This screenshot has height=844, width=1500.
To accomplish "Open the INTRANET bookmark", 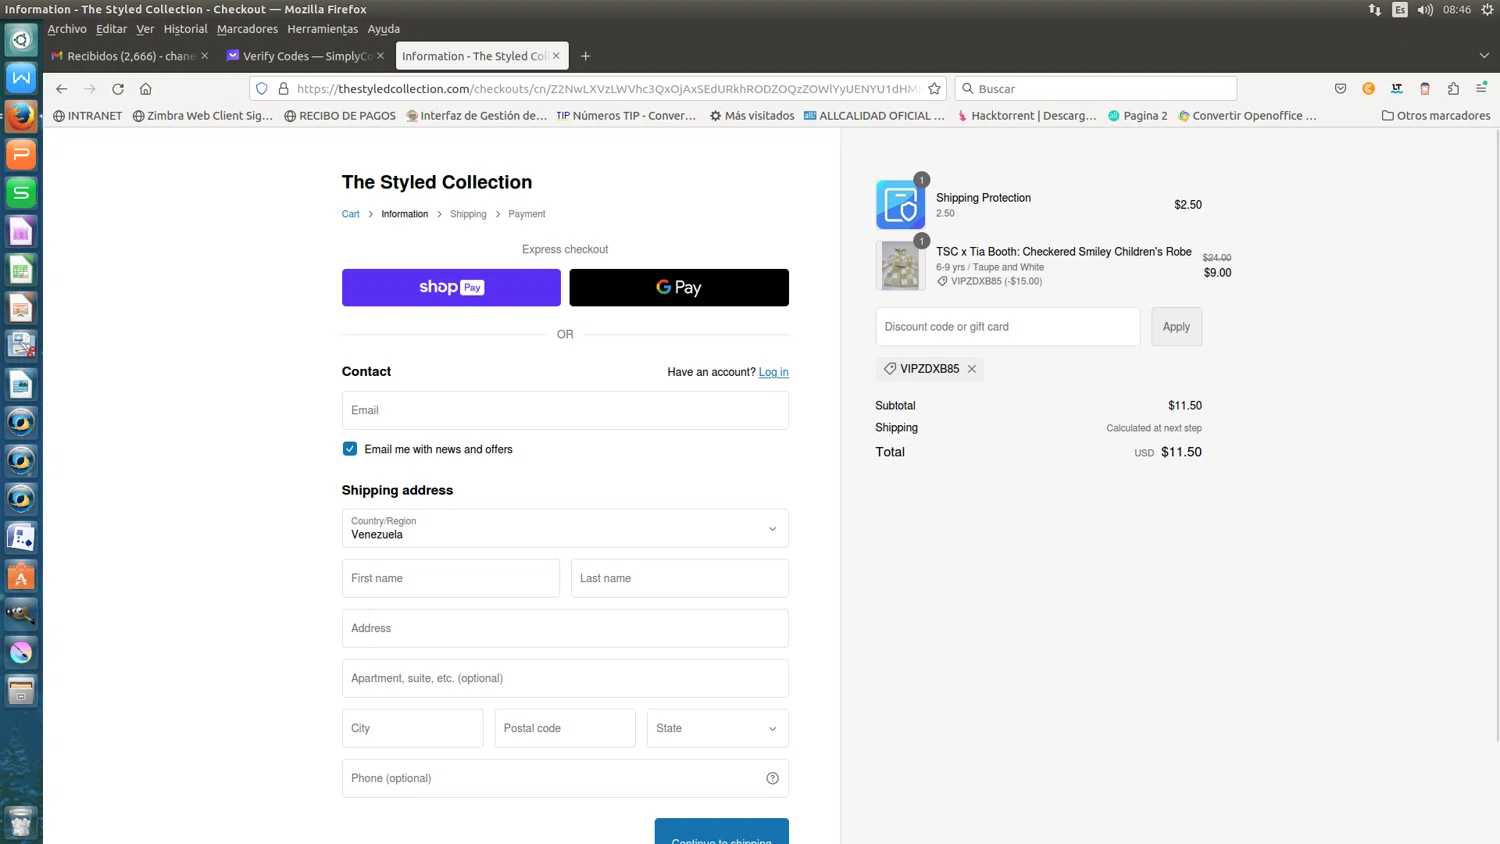I will pyautogui.click(x=87, y=116).
